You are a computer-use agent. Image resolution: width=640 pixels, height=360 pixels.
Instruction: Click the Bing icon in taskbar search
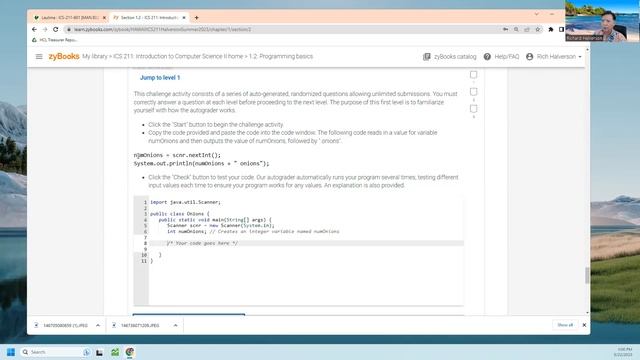click(86, 352)
